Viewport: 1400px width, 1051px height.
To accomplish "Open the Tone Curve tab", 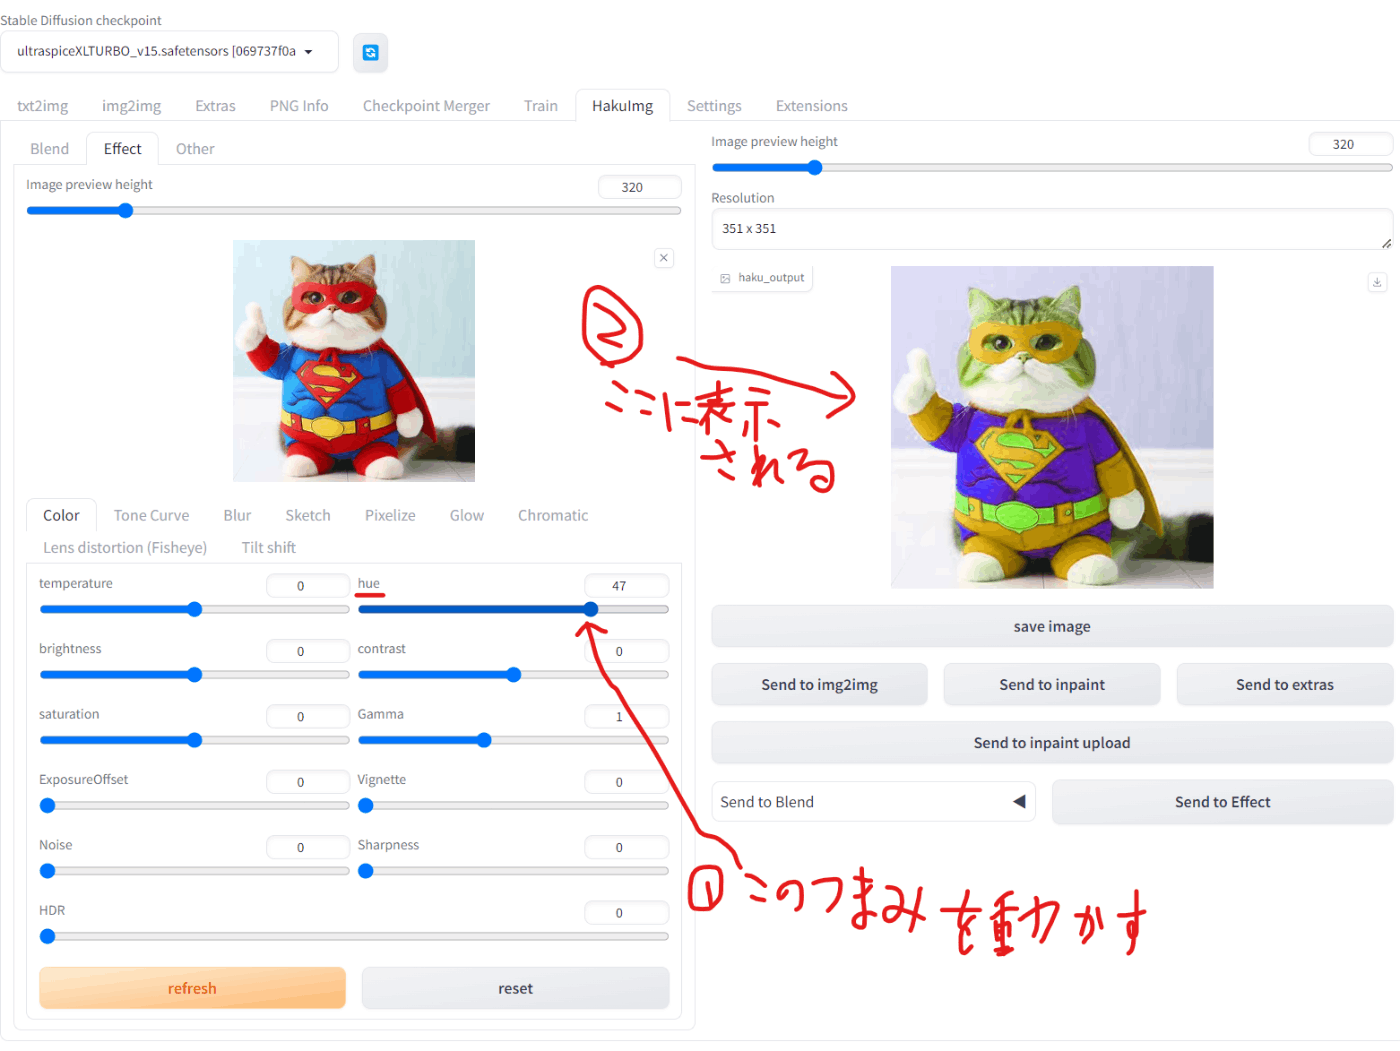I will pos(151,516).
